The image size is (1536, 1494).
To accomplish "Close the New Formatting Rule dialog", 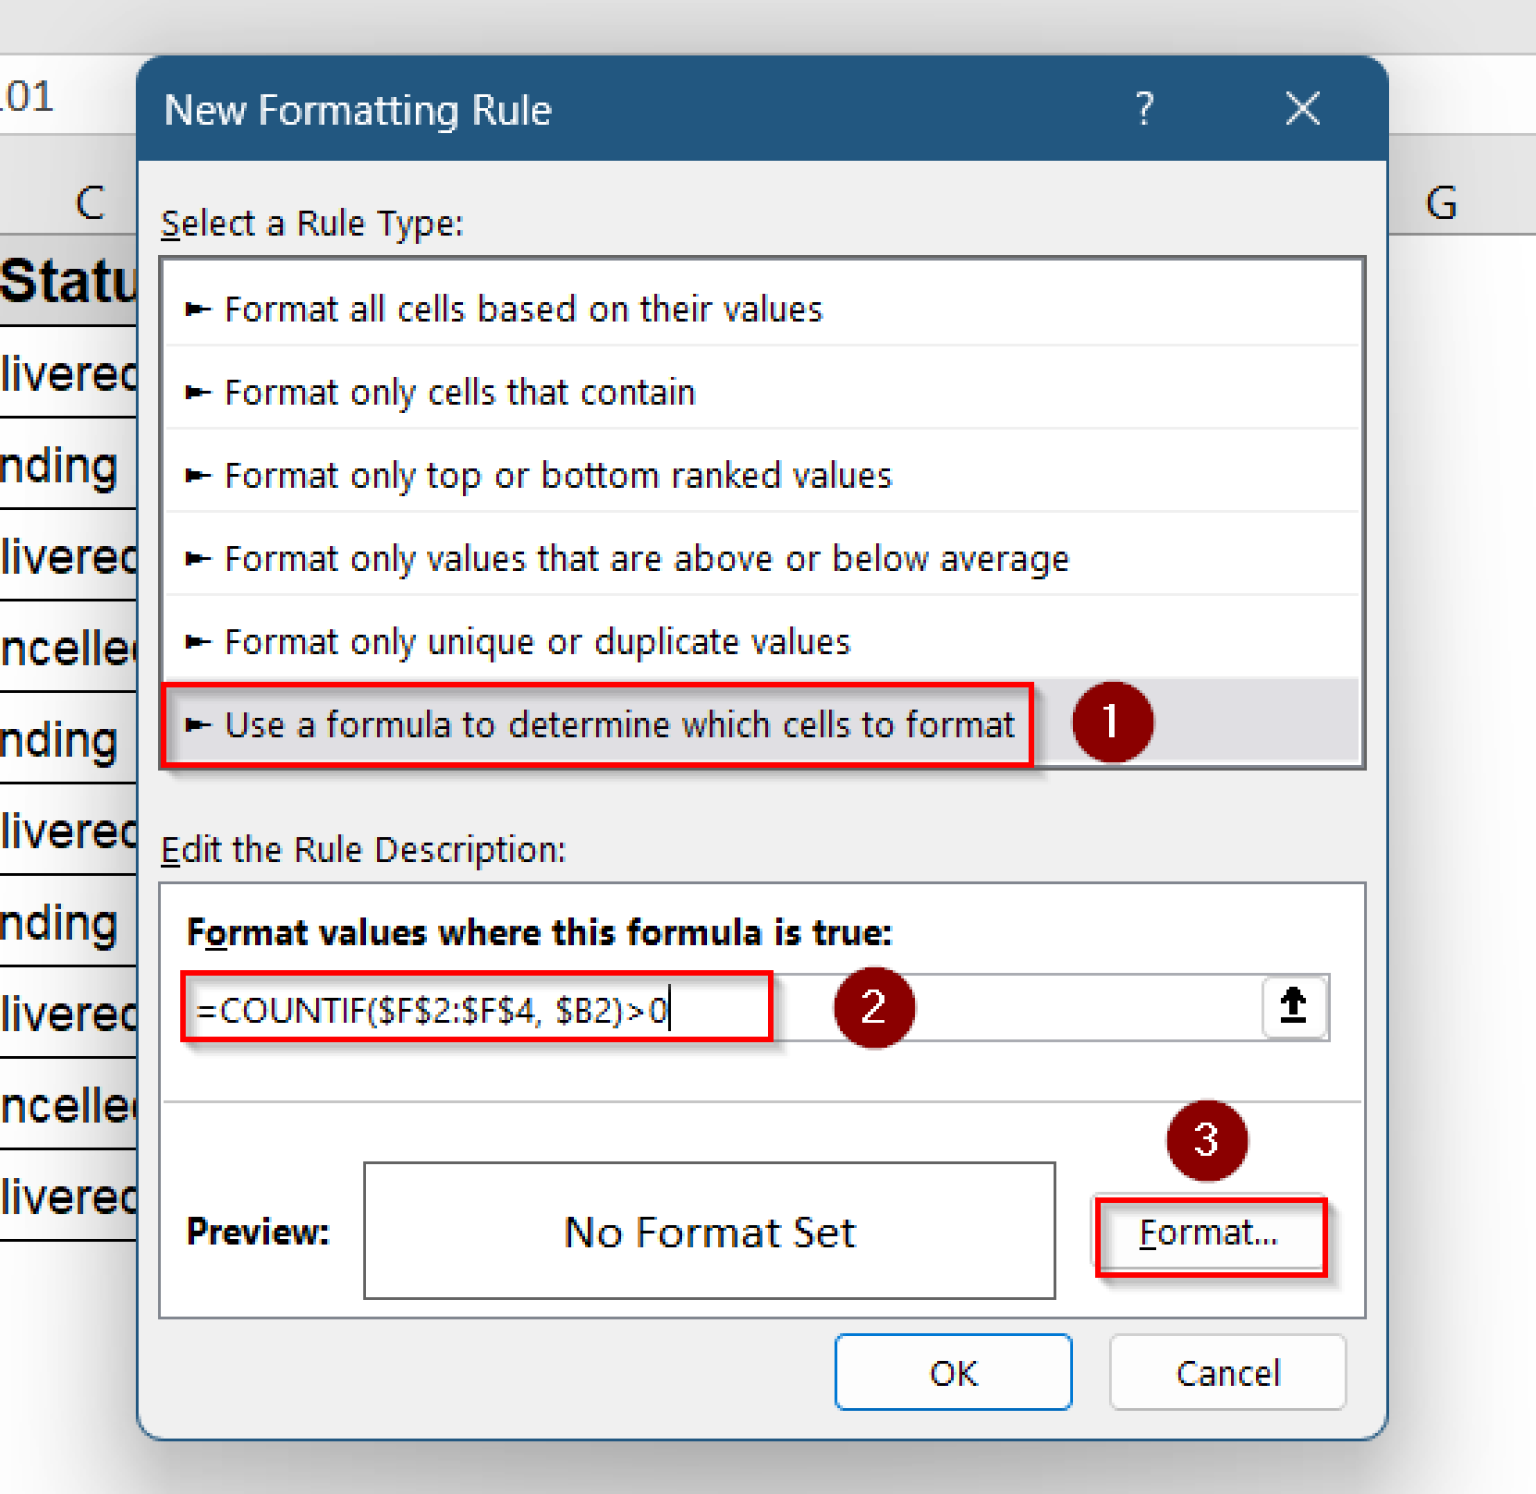I will tap(1302, 109).
